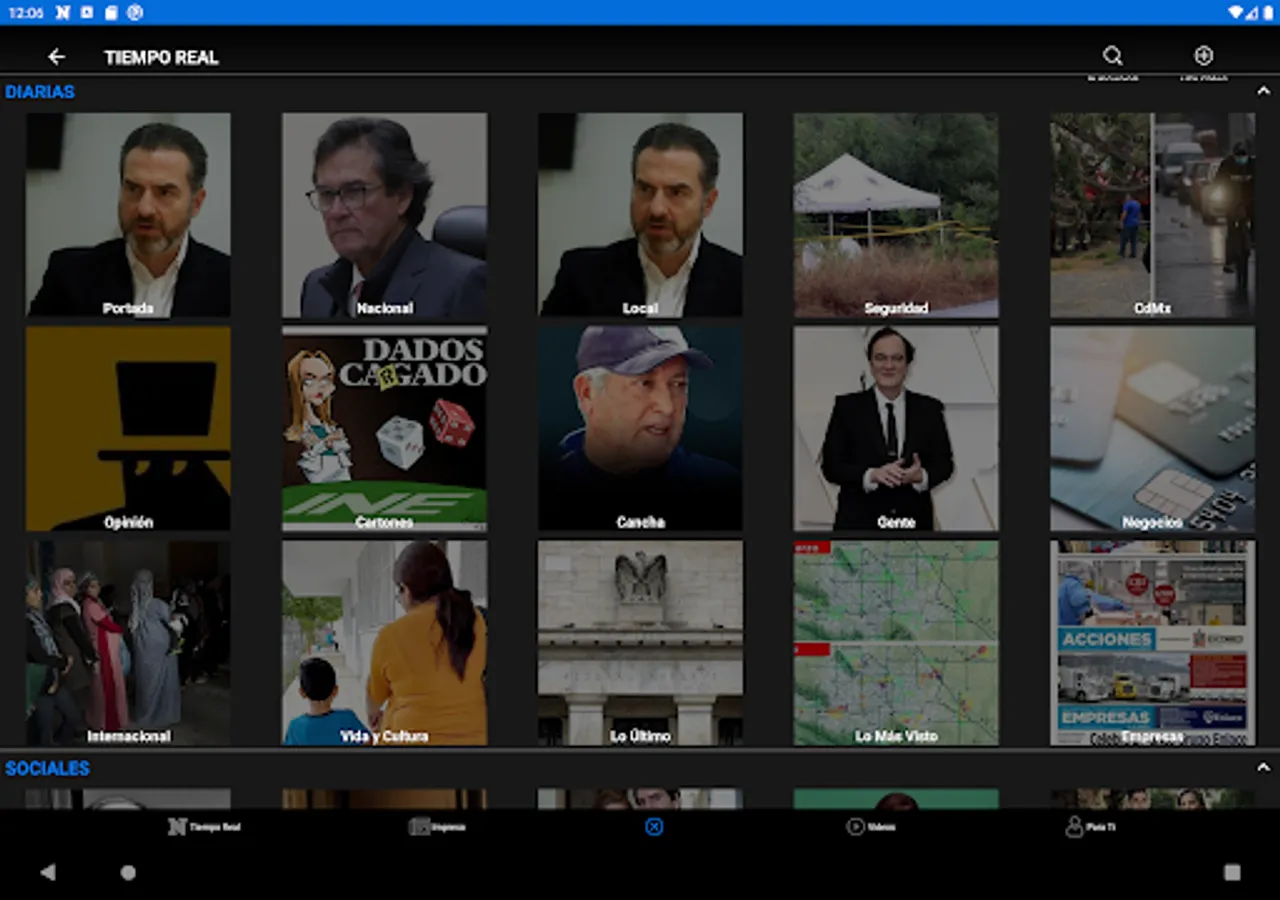The height and width of the screenshot is (900, 1280).
Task: Tap the SD card icon in status bar
Action: point(111,12)
